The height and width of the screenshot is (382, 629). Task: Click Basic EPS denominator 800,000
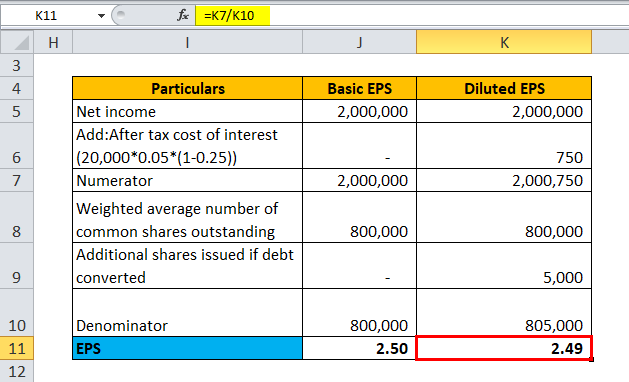(359, 312)
